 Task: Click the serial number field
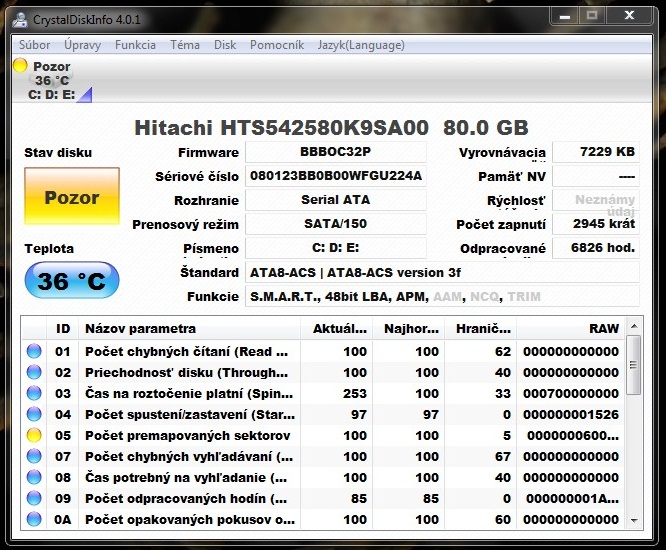(336, 176)
